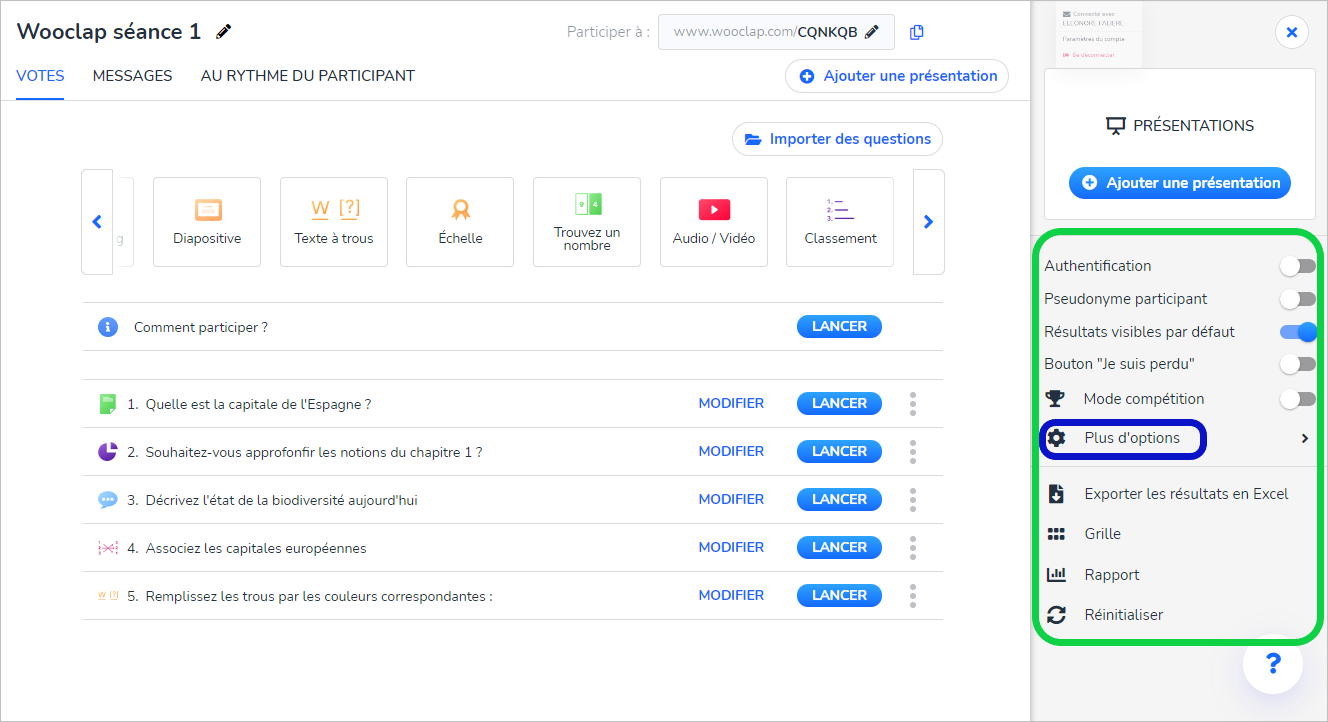Image resolution: width=1328 pixels, height=722 pixels.
Task: Open AU RYTHME DU PARTICIPANT tab
Action: (307, 76)
